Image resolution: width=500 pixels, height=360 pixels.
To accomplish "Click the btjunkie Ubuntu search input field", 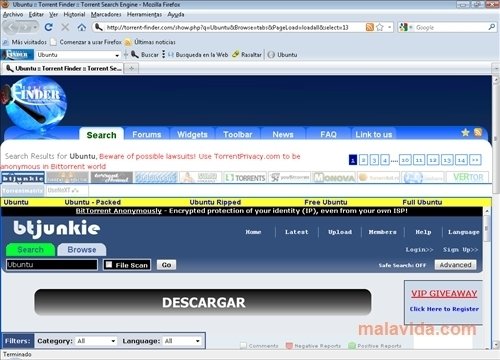I will click(52, 265).
